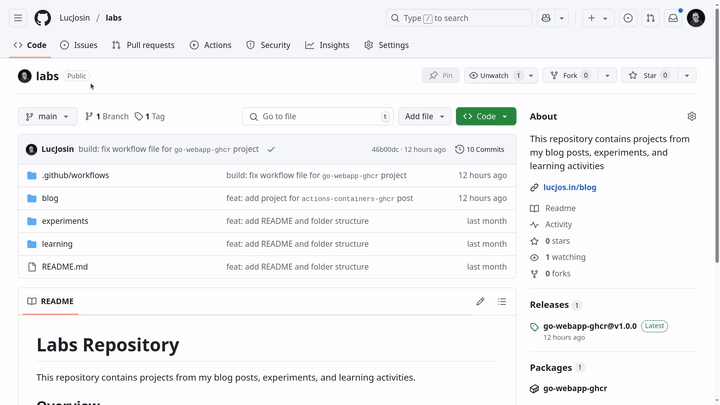Viewport: 720px width, 405px height.
Task: Open the Copilot icon in header
Action: pos(546,18)
